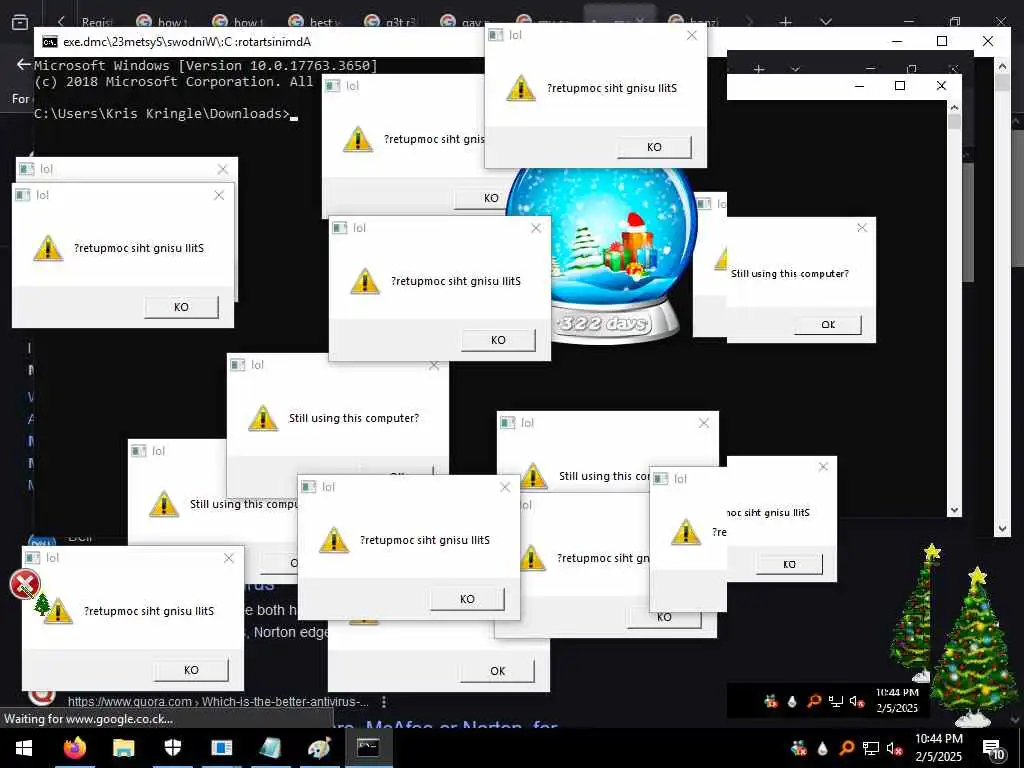The image size is (1024, 768).
Task: Click KO in front dialog of left stacked pair
Action: [x=181, y=307]
